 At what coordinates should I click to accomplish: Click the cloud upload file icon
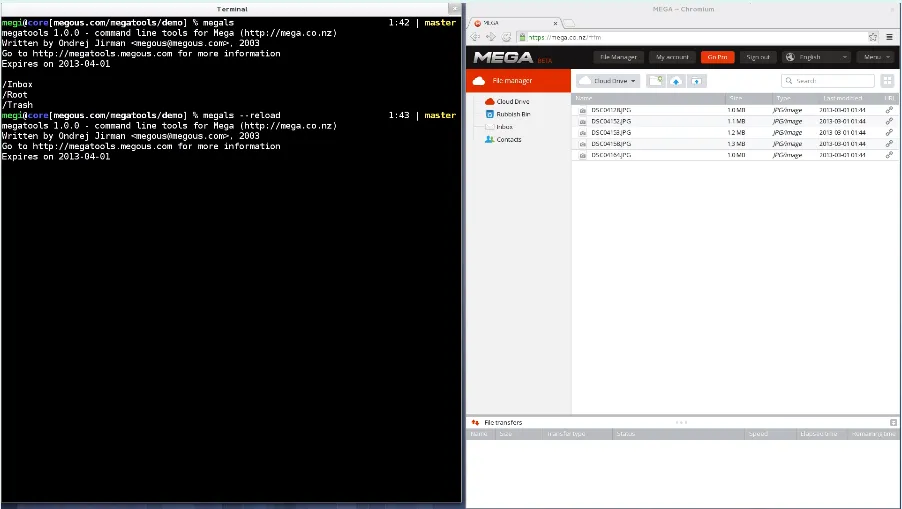click(x=676, y=81)
